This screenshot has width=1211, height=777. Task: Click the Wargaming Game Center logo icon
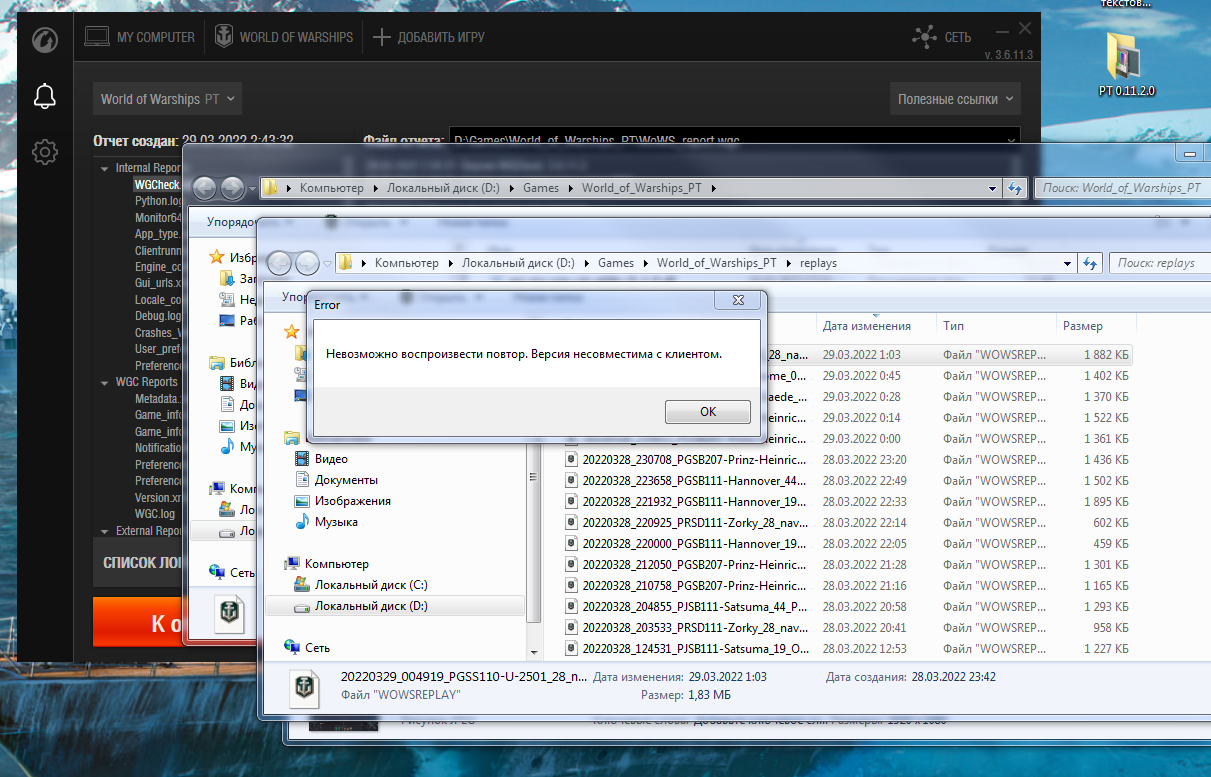pyautogui.click(x=45, y=40)
